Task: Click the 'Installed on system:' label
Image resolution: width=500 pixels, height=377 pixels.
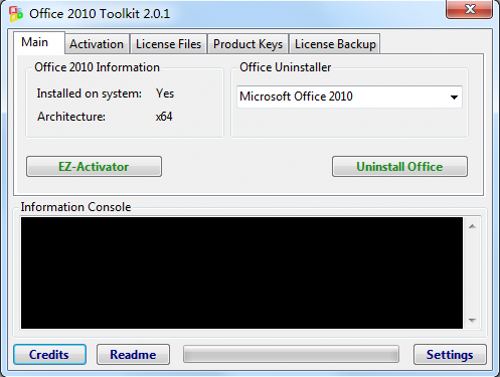Action: pos(89,93)
